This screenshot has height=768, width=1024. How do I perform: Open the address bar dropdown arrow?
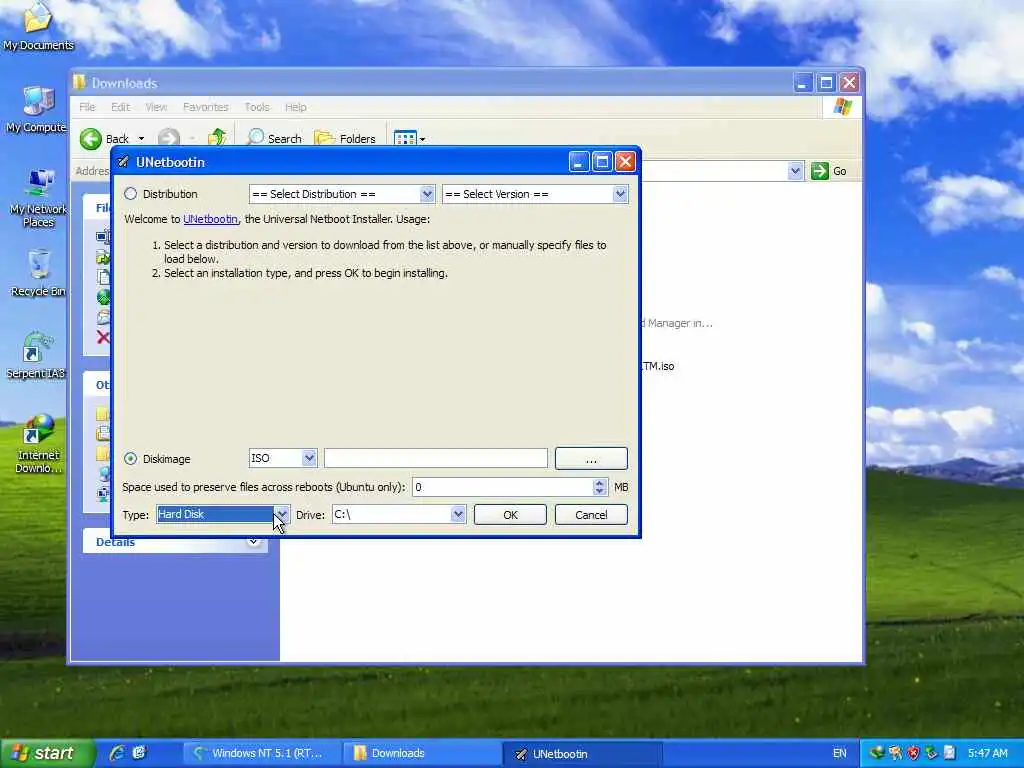click(795, 171)
